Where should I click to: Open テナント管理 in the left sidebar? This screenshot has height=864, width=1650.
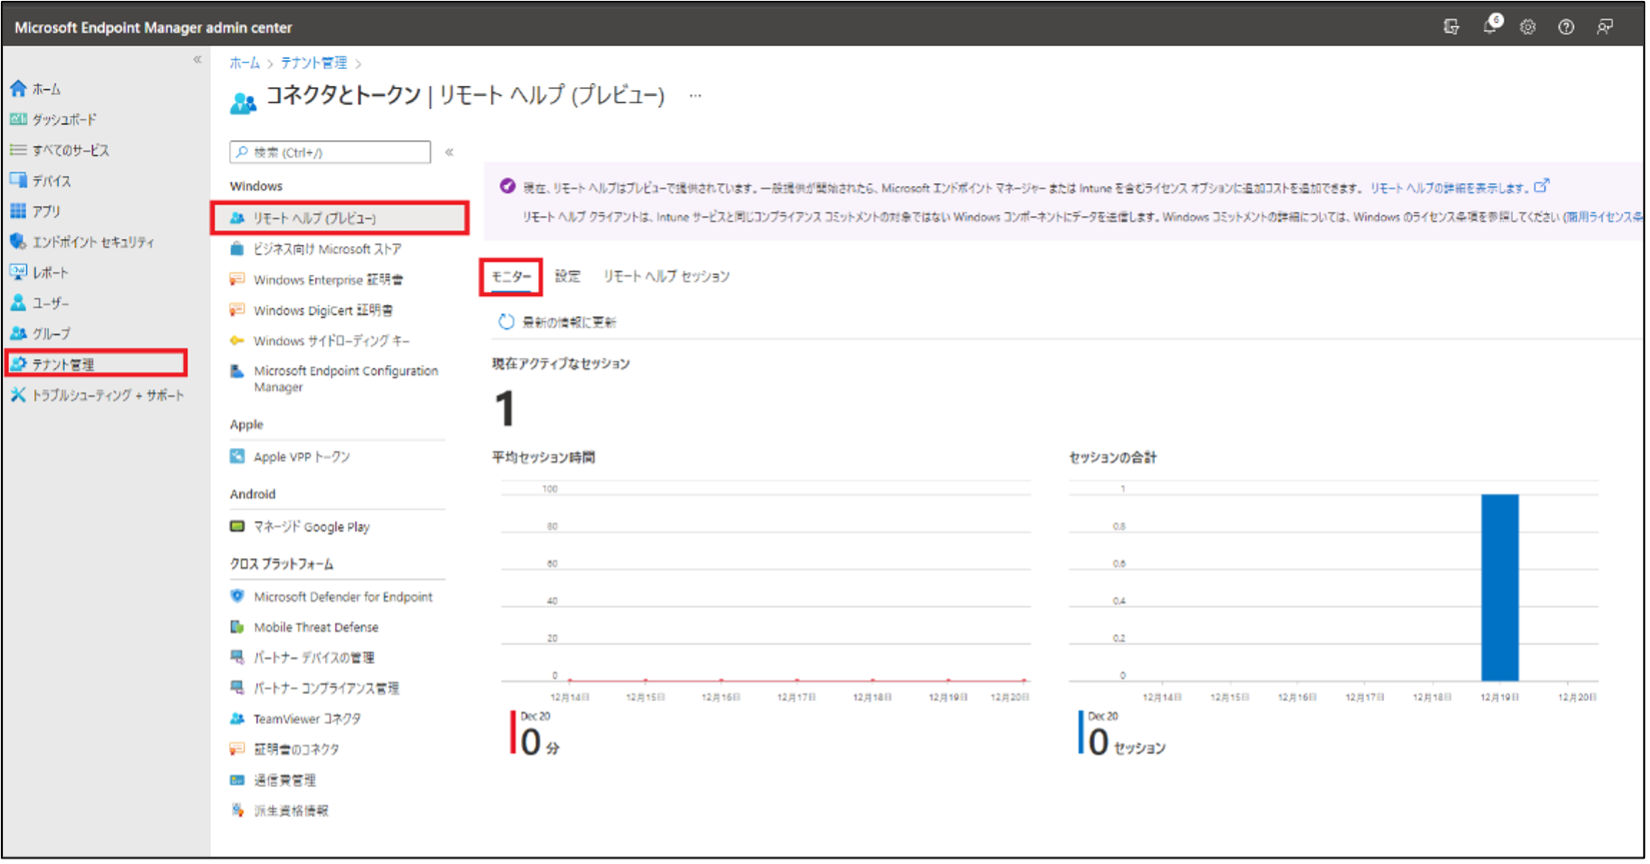tap(63, 365)
